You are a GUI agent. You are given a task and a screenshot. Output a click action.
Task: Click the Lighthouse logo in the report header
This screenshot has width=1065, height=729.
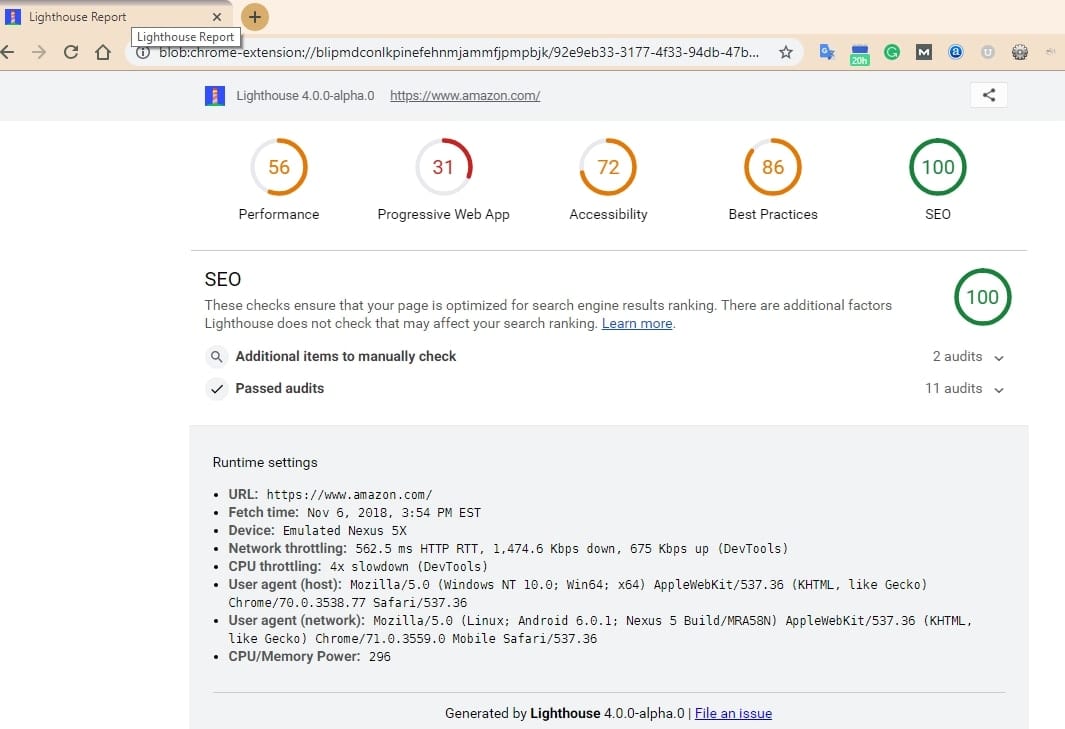[214, 95]
